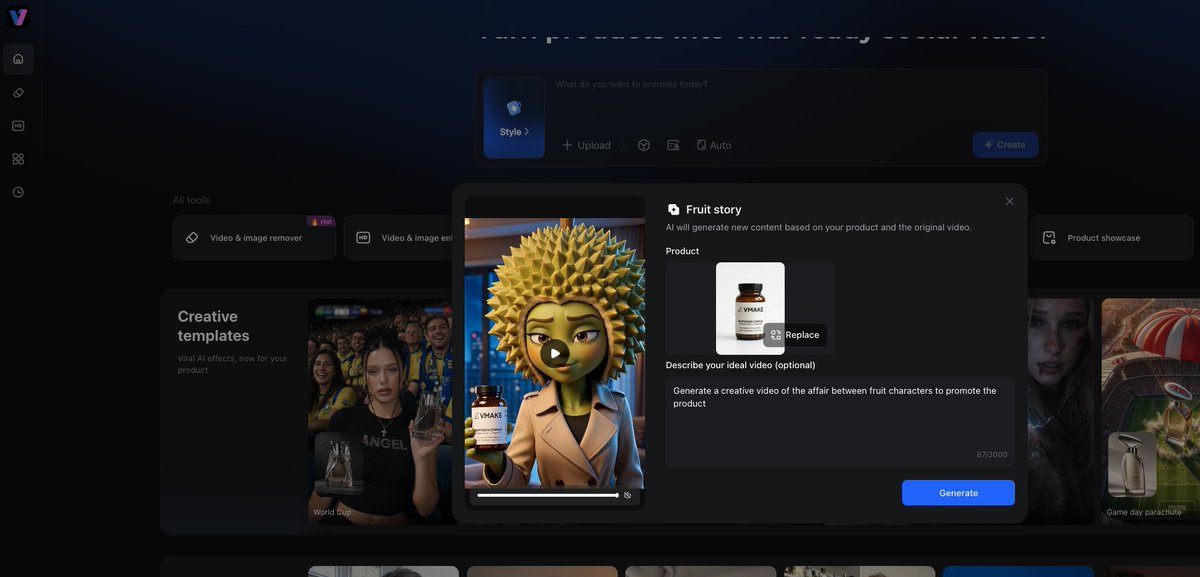The height and width of the screenshot is (577, 1200).
Task: Open the Product showcase tool card
Action: pyautogui.click(x=1114, y=238)
